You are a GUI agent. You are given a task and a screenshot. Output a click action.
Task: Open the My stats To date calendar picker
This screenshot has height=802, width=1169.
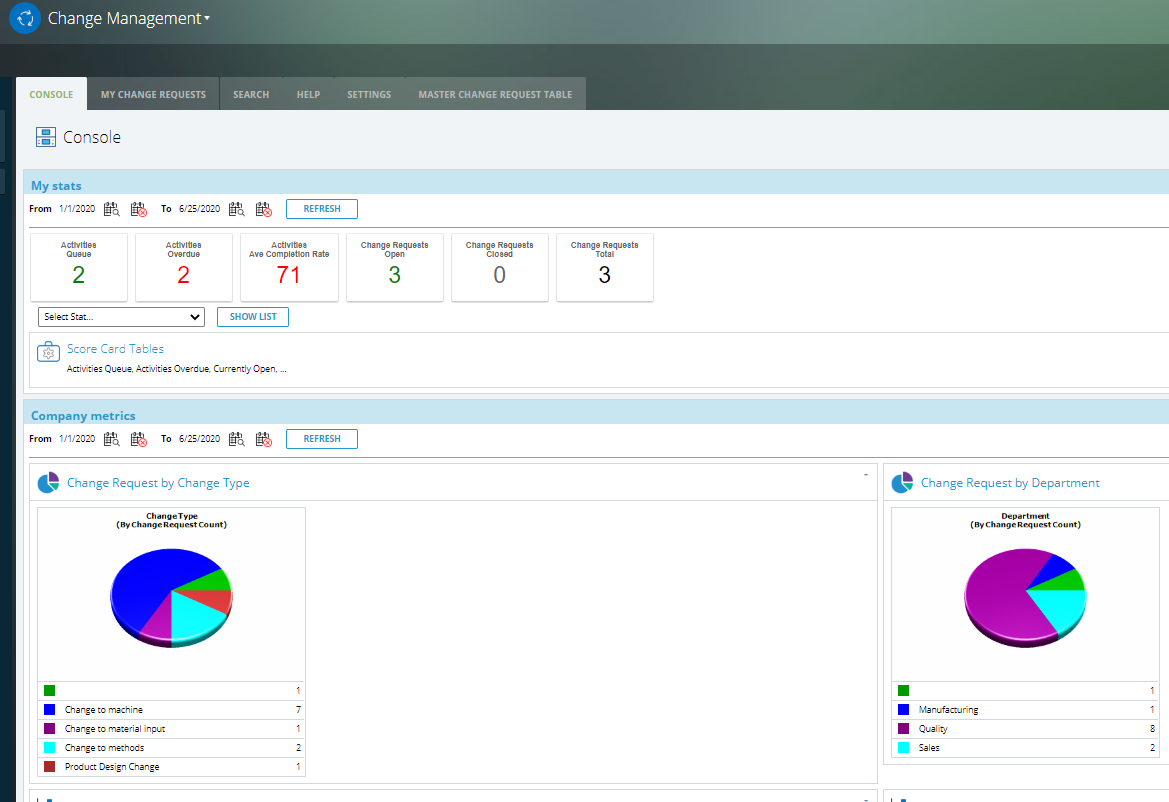237,209
